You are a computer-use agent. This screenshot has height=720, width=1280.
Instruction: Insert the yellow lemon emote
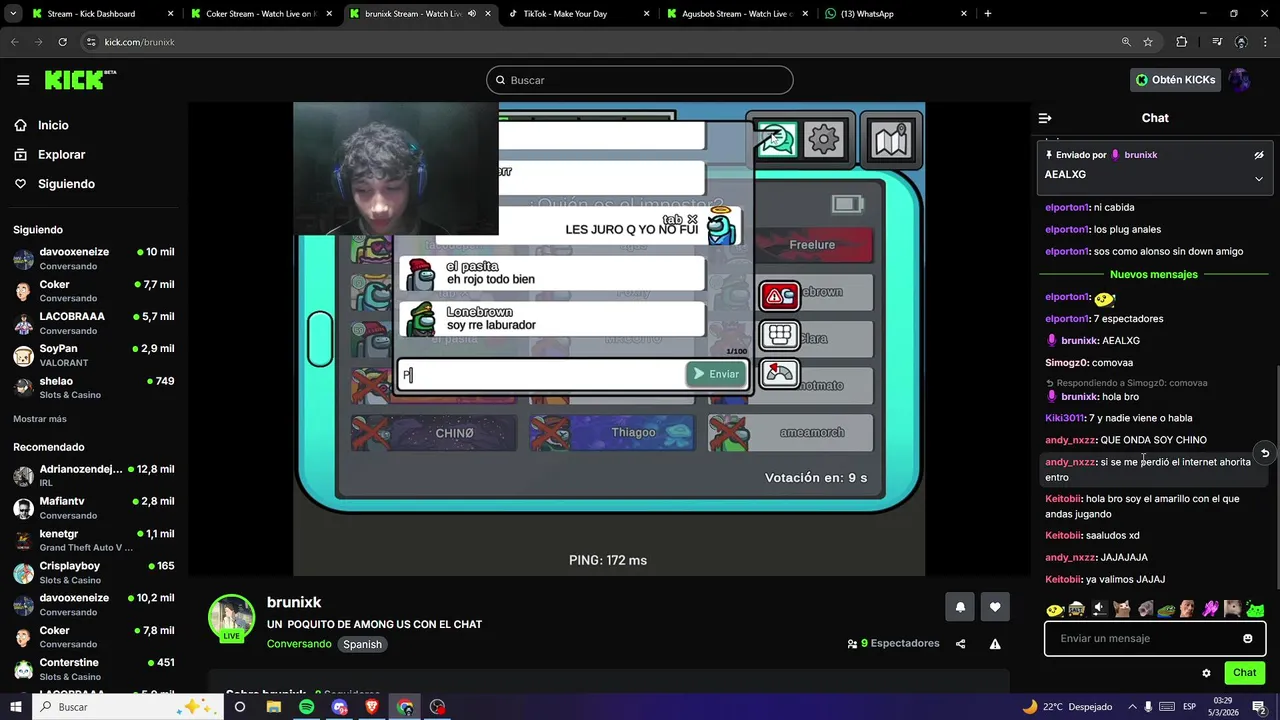coord(1054,609)
